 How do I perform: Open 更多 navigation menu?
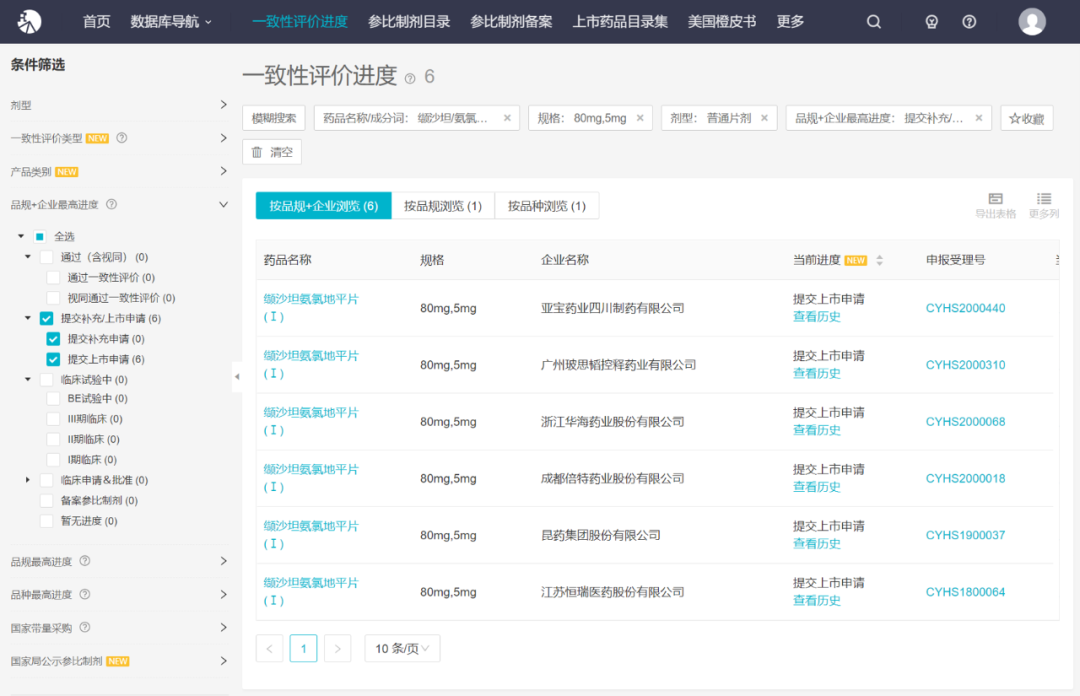[x=790, y=22]
